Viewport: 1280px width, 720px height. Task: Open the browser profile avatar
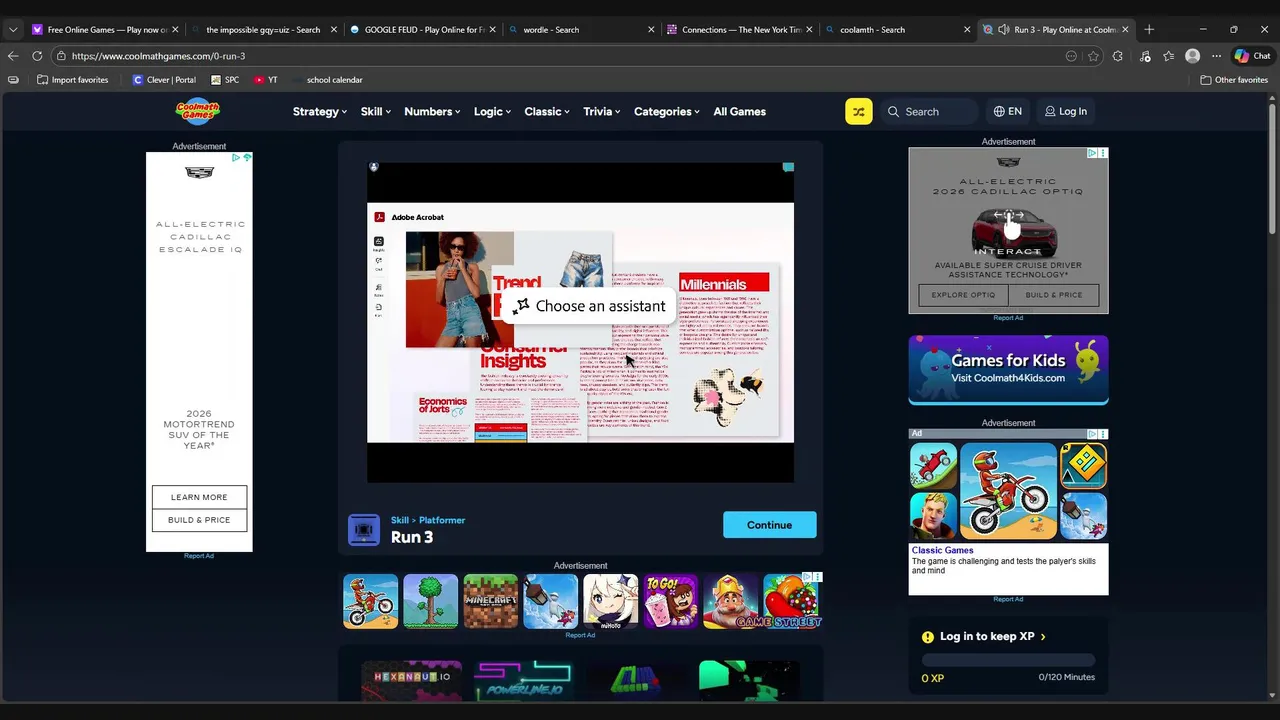point(1192,56)
